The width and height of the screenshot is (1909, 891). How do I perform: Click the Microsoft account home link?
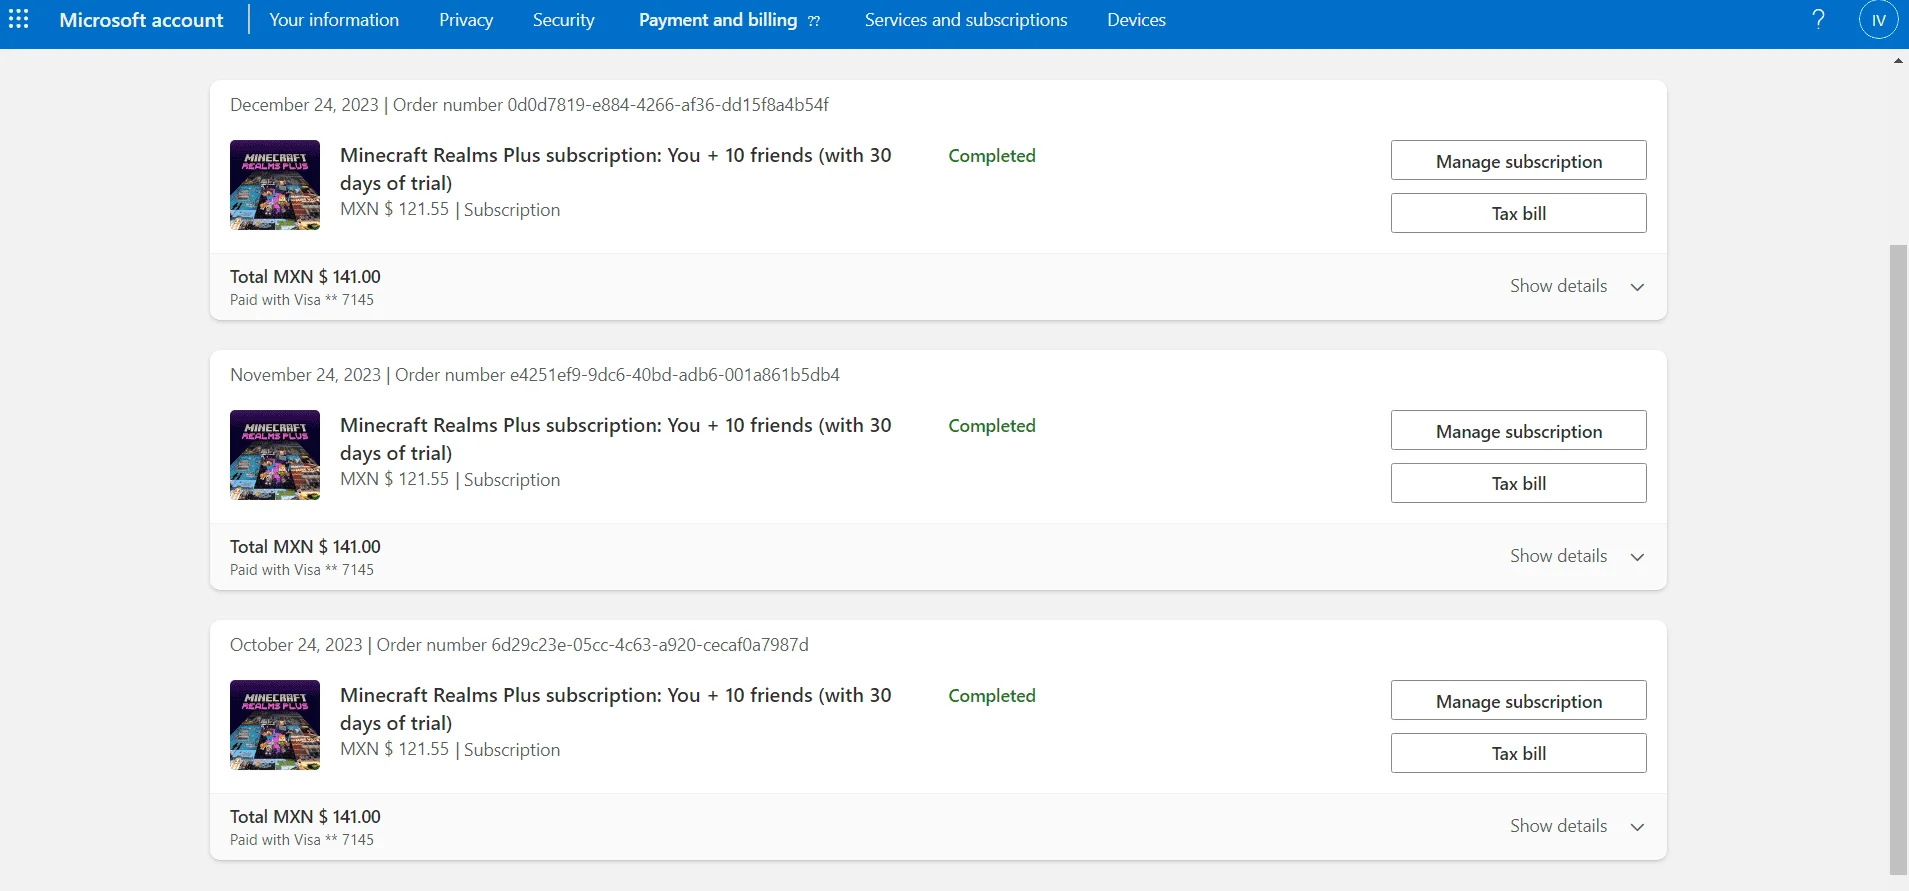tap(141, 20)
